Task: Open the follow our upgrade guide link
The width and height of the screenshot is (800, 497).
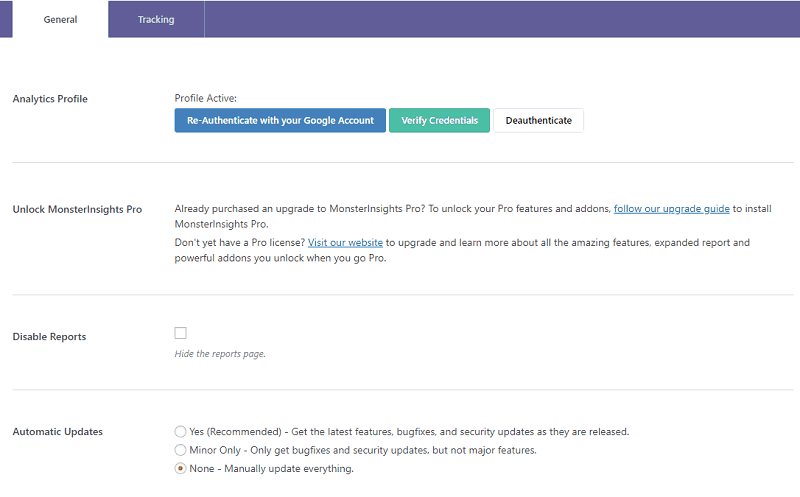Action: (671, 209)
